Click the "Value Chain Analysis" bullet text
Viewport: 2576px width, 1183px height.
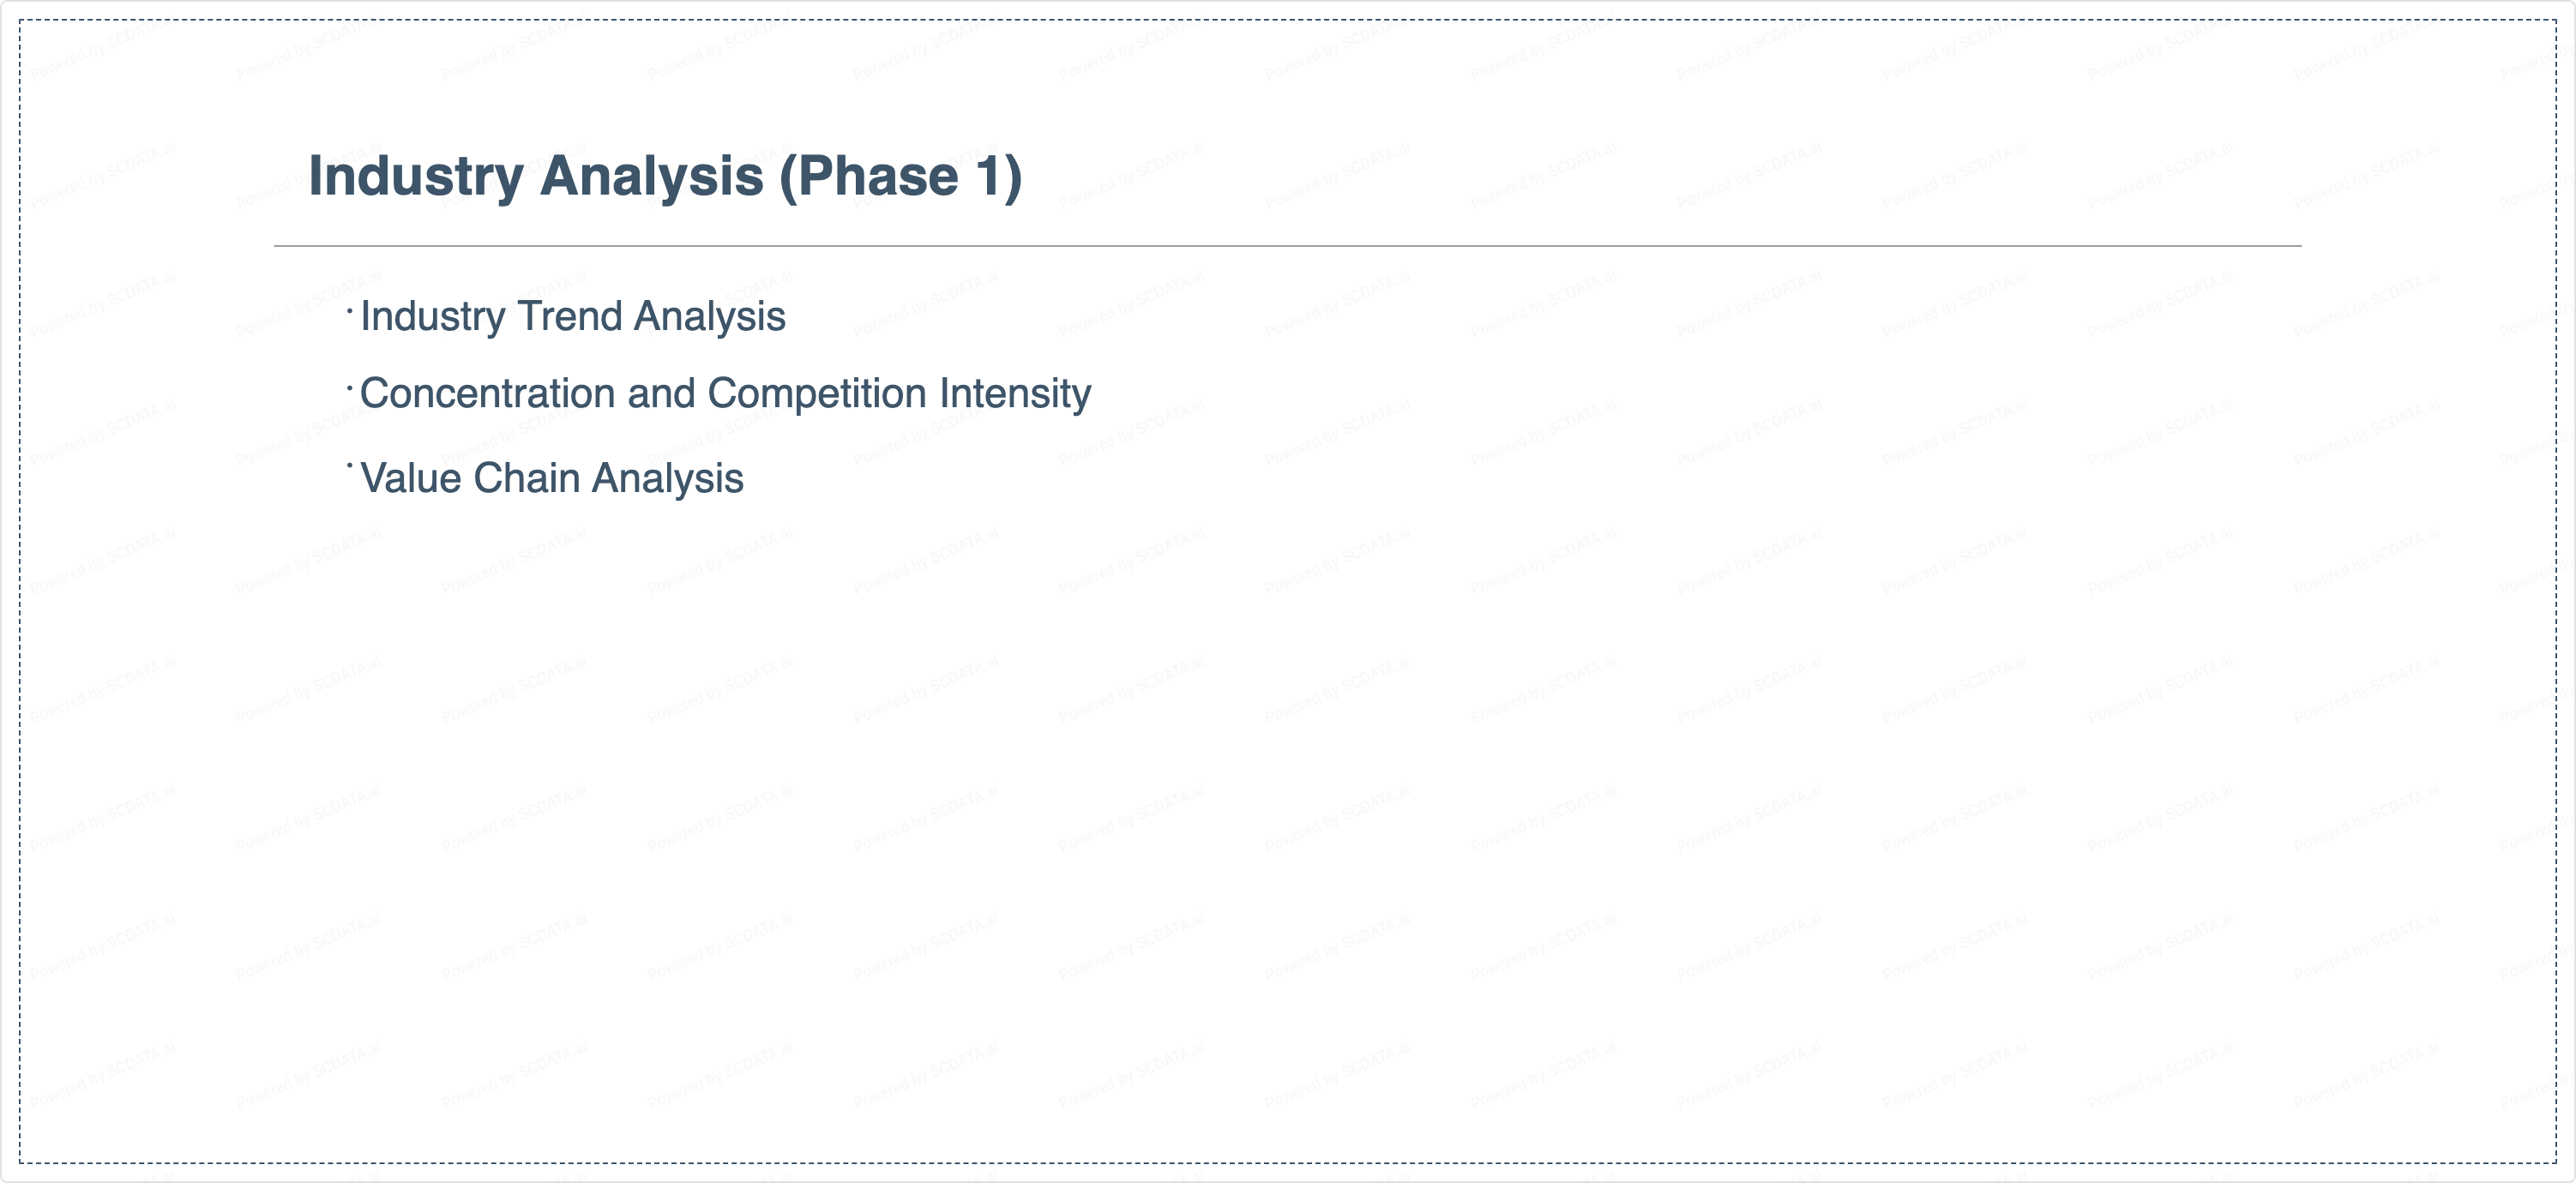[x=551, y=479]
